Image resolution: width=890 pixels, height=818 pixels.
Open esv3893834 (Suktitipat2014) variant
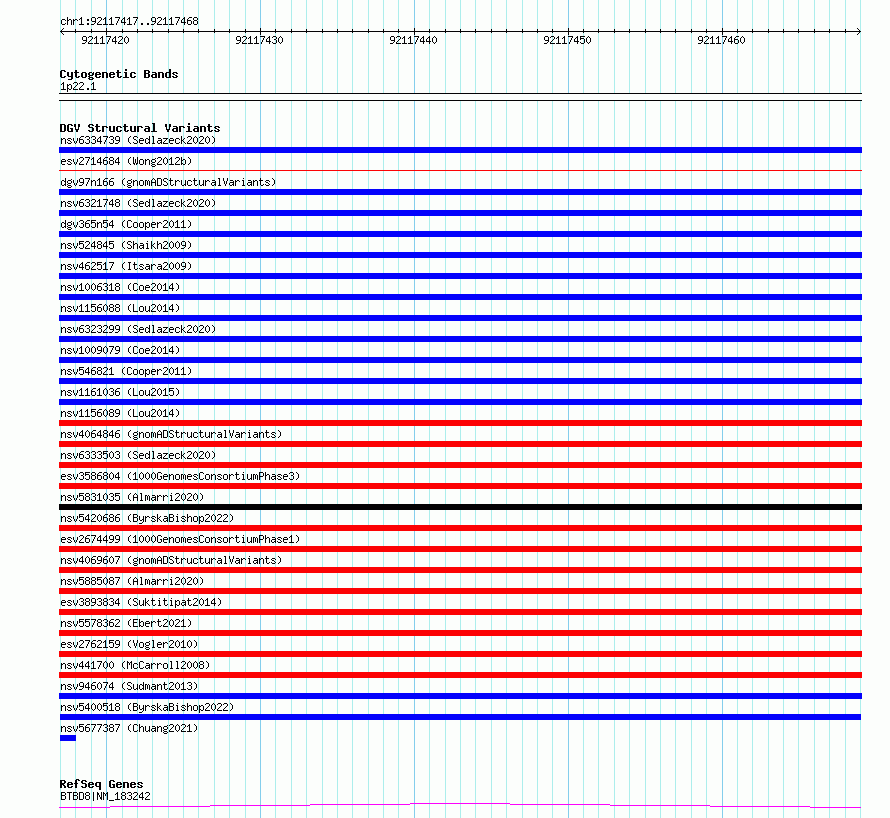[x=141, y=602]
